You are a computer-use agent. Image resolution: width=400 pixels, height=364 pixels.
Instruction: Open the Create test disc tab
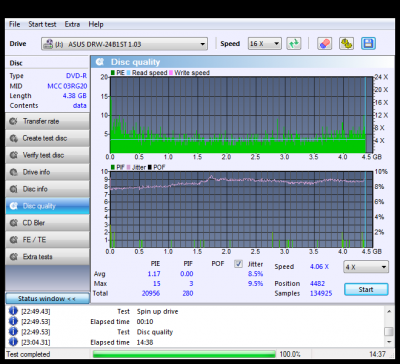coord(47,138)
